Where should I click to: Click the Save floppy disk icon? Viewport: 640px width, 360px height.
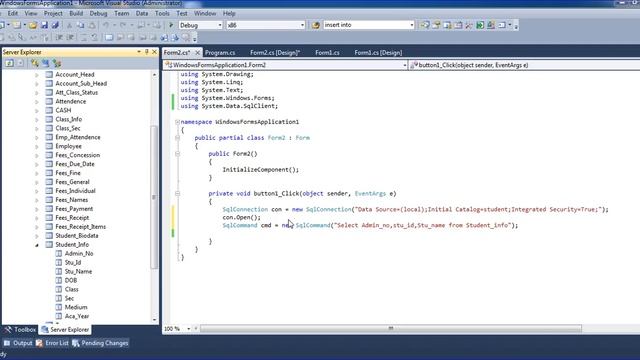[x=44, y=25]
